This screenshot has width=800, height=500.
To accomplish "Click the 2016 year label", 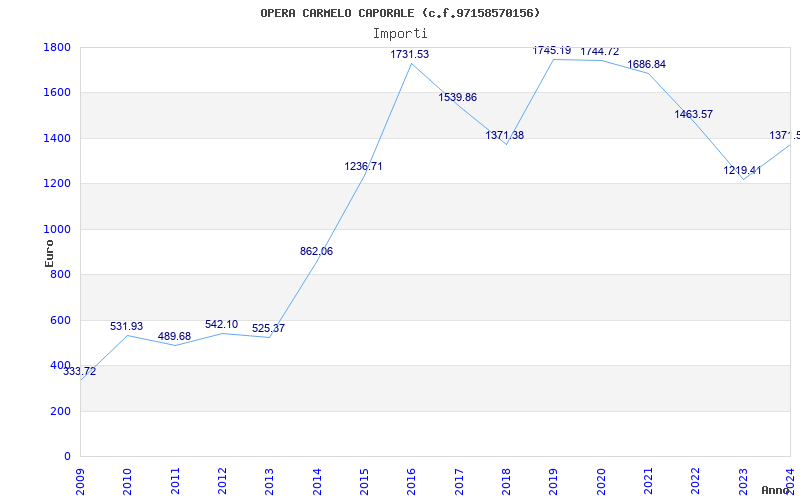I will click(412, 482).
